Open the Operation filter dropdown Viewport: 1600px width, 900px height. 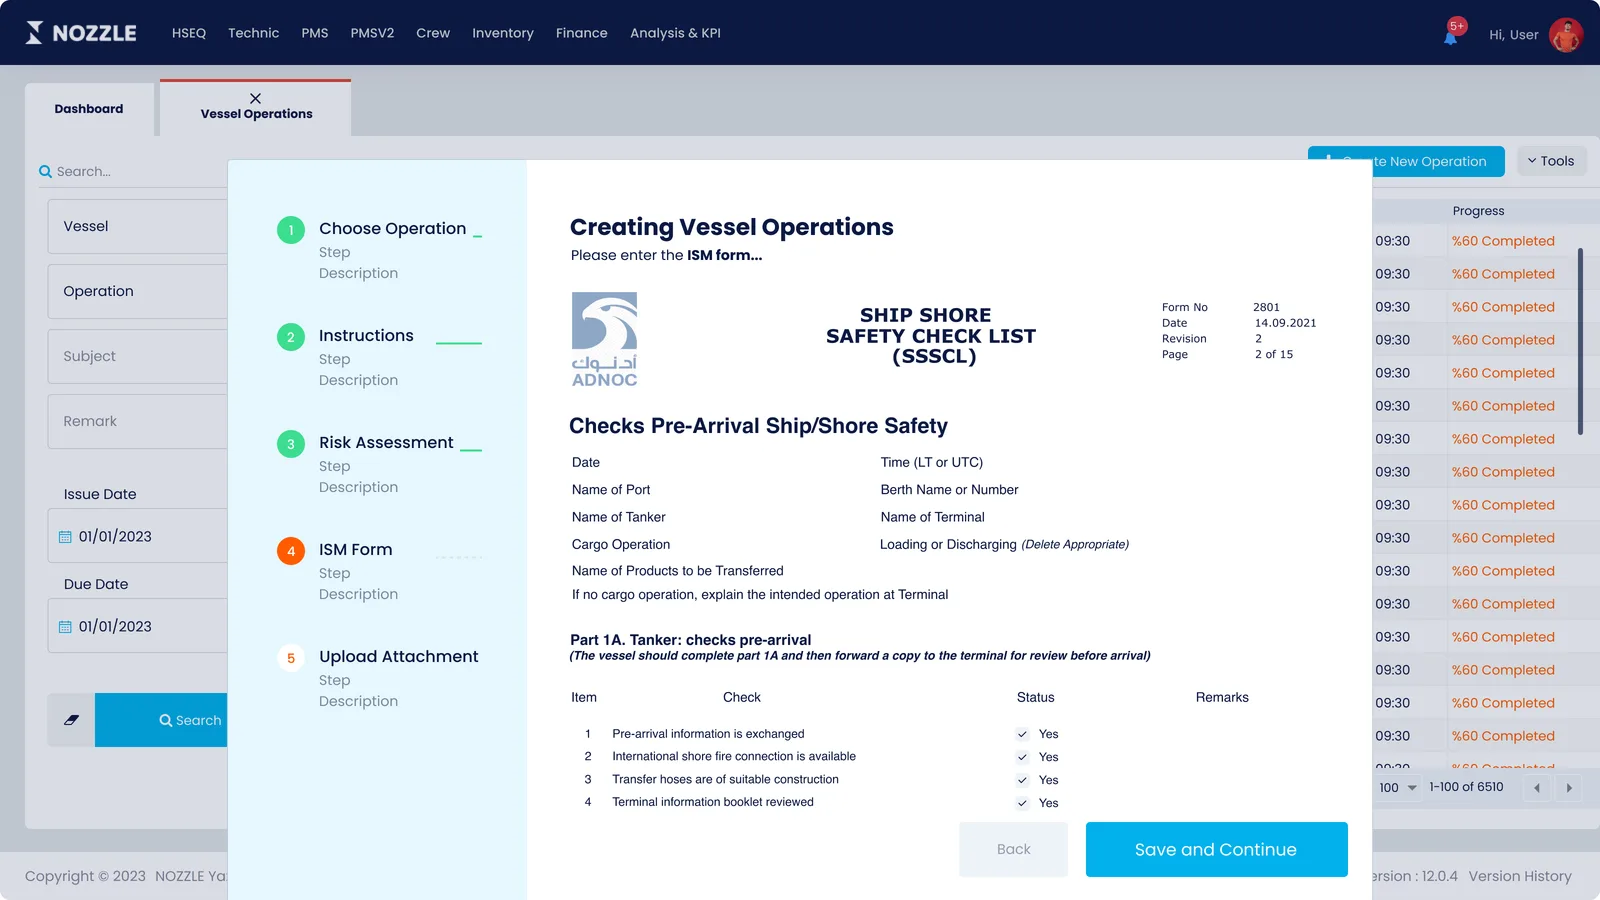coord(138,291)
